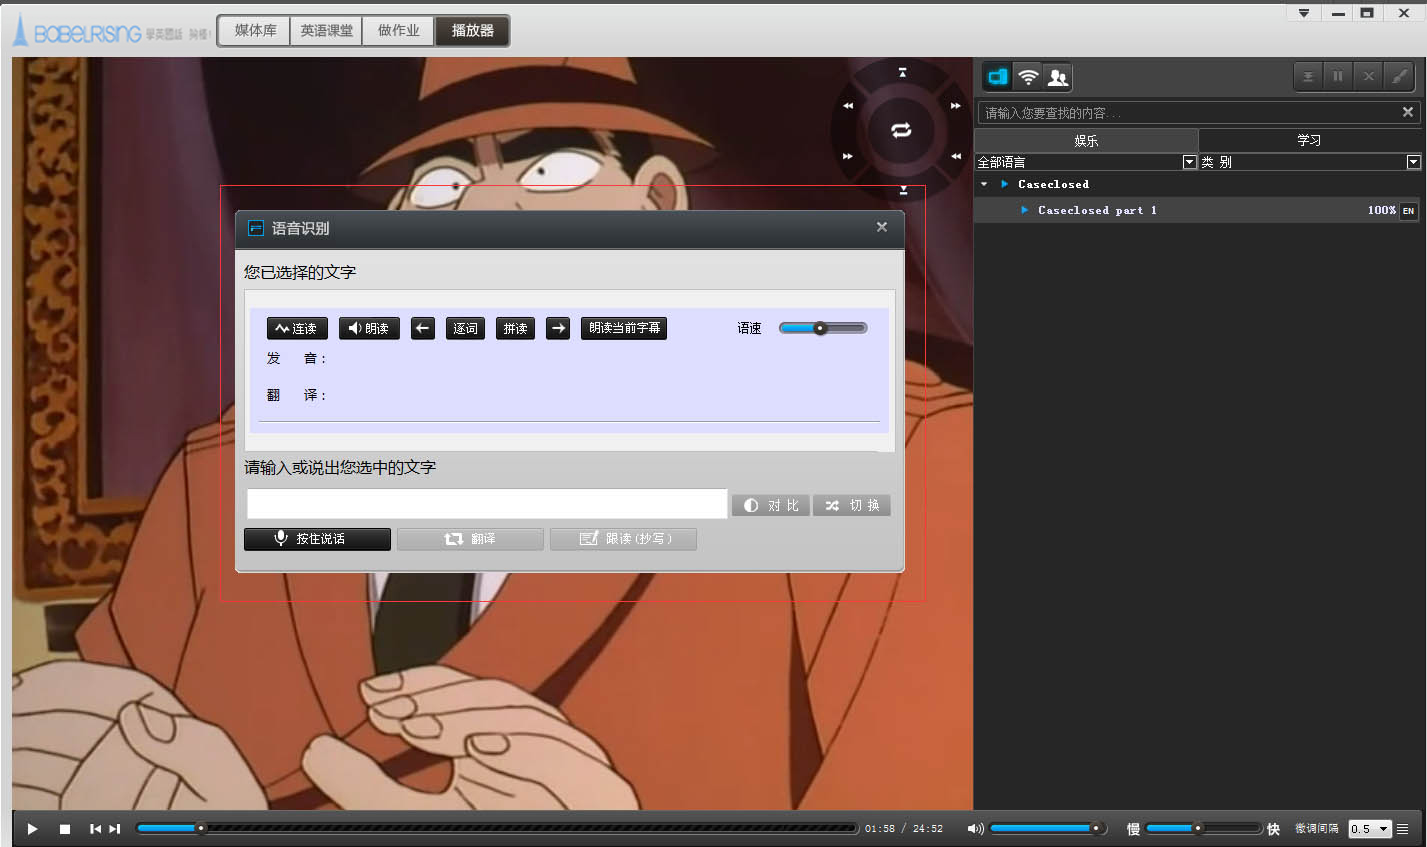Screen dimensions: 1427x847
Task: Click the 翻译 translate button
Action: tap(470, 539)
